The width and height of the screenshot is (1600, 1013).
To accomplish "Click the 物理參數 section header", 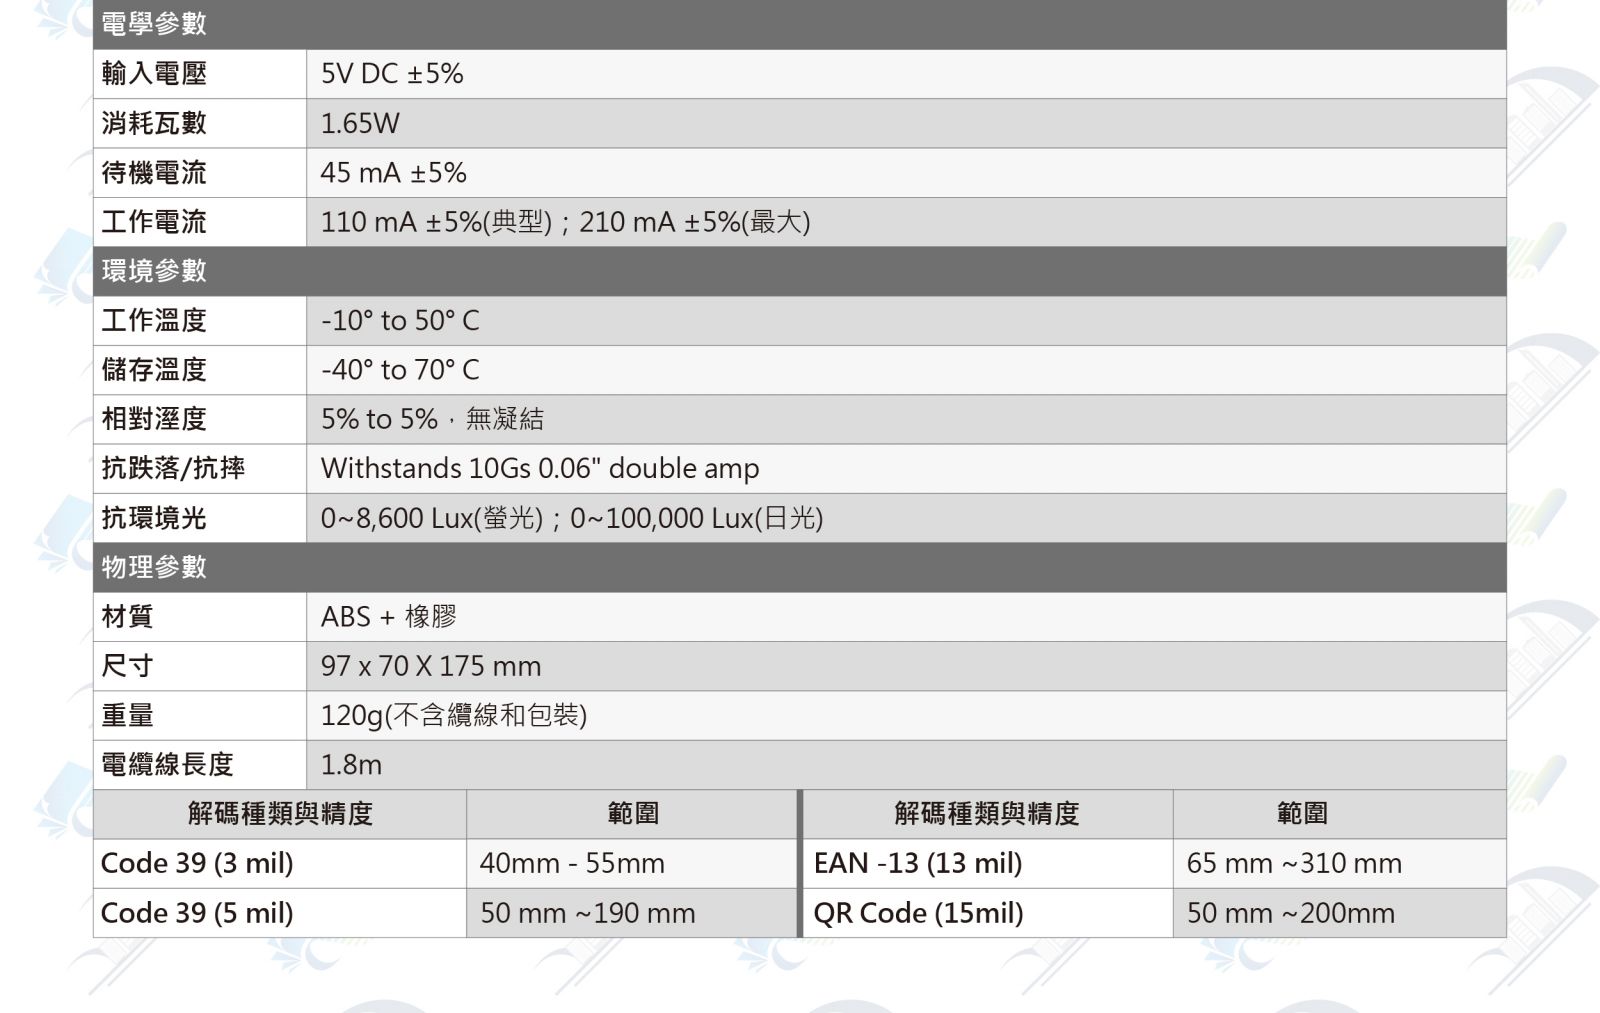I will (x=154, y=567).
